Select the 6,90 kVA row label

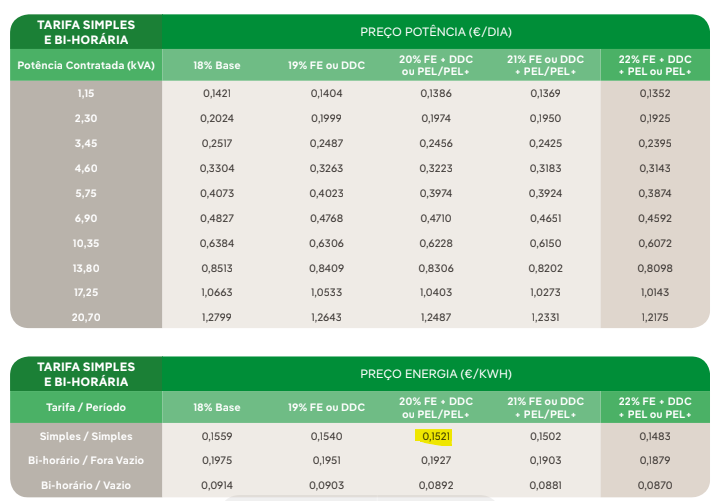(x=85, y=216)
